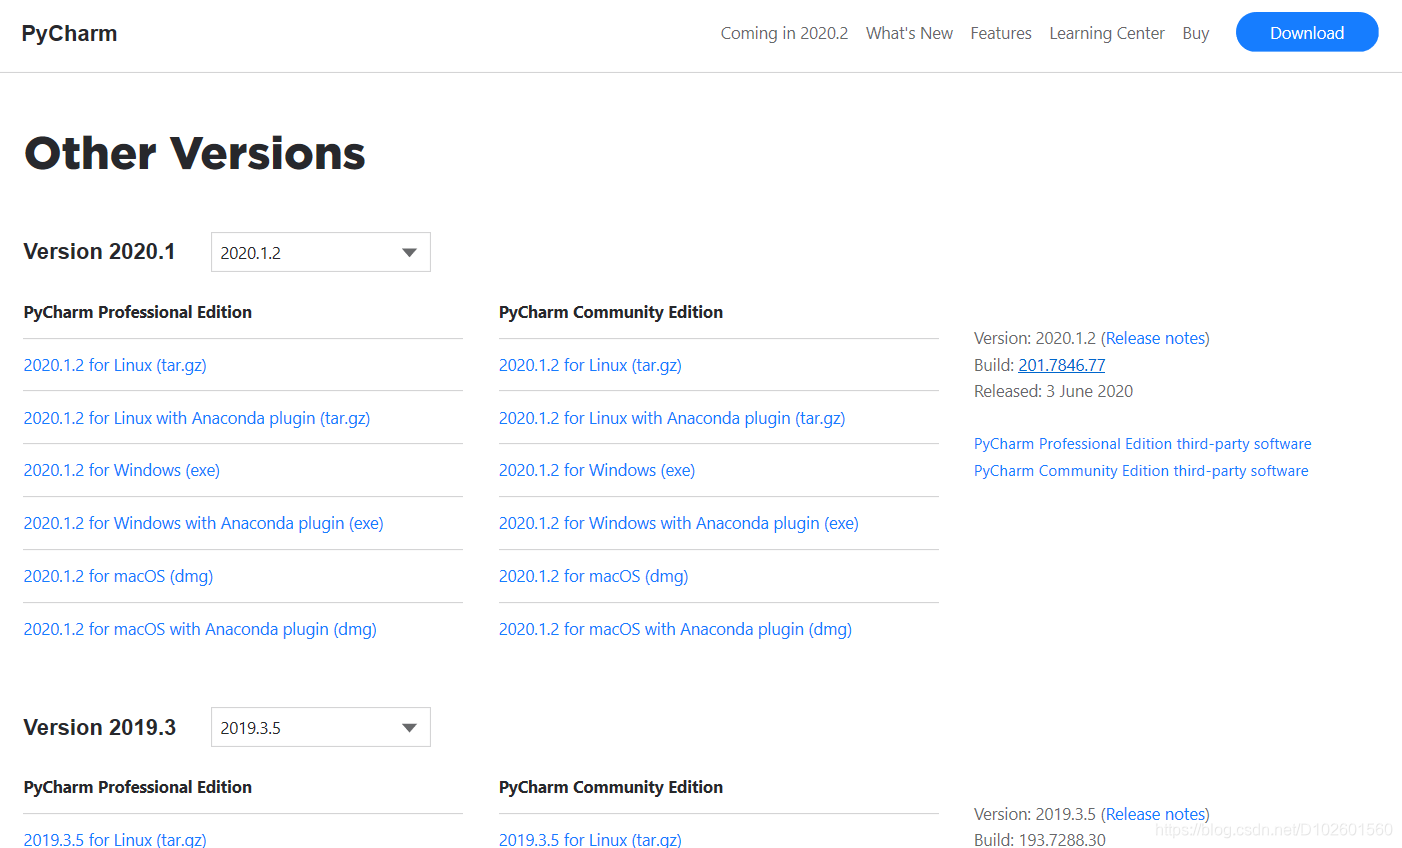Open the What's New menu item
The height and width of the screenshot is (848, 1402).
pyautogui.click(x=909, y=33)
